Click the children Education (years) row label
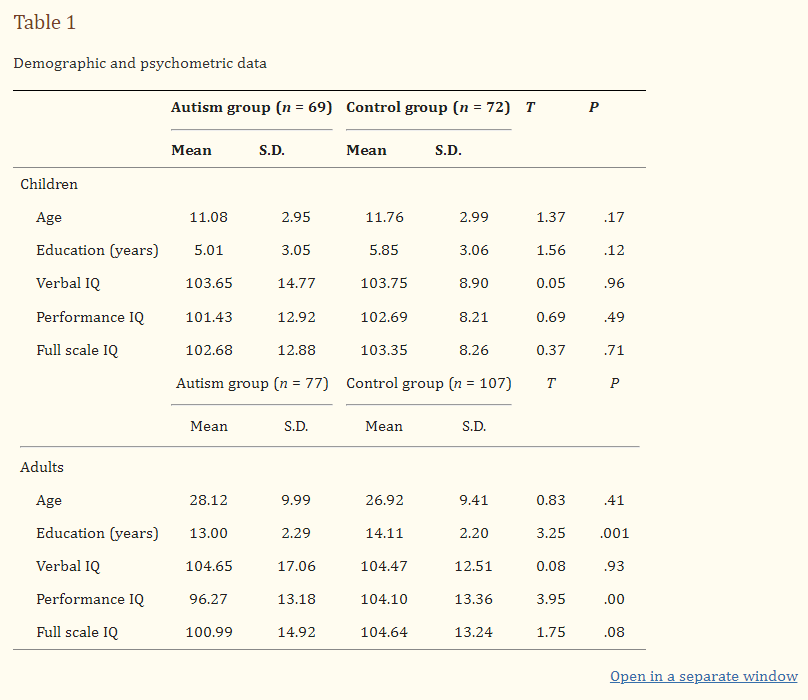Image resolution: width=808 pixels, height=700 pixels. pyautogui.click(x=97, y=251)
